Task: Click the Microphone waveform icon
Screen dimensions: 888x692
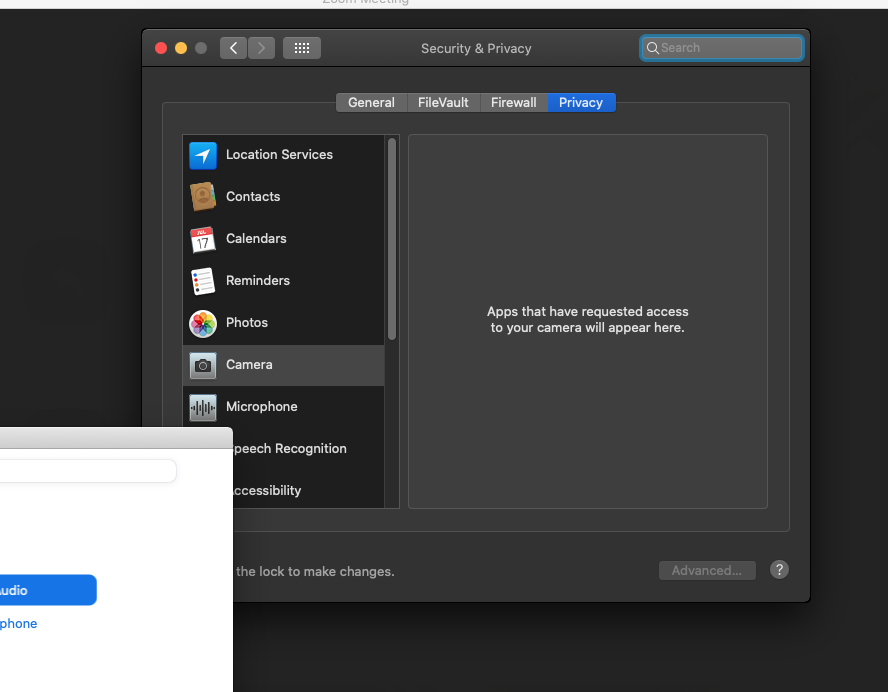Action: click(203, 407)
